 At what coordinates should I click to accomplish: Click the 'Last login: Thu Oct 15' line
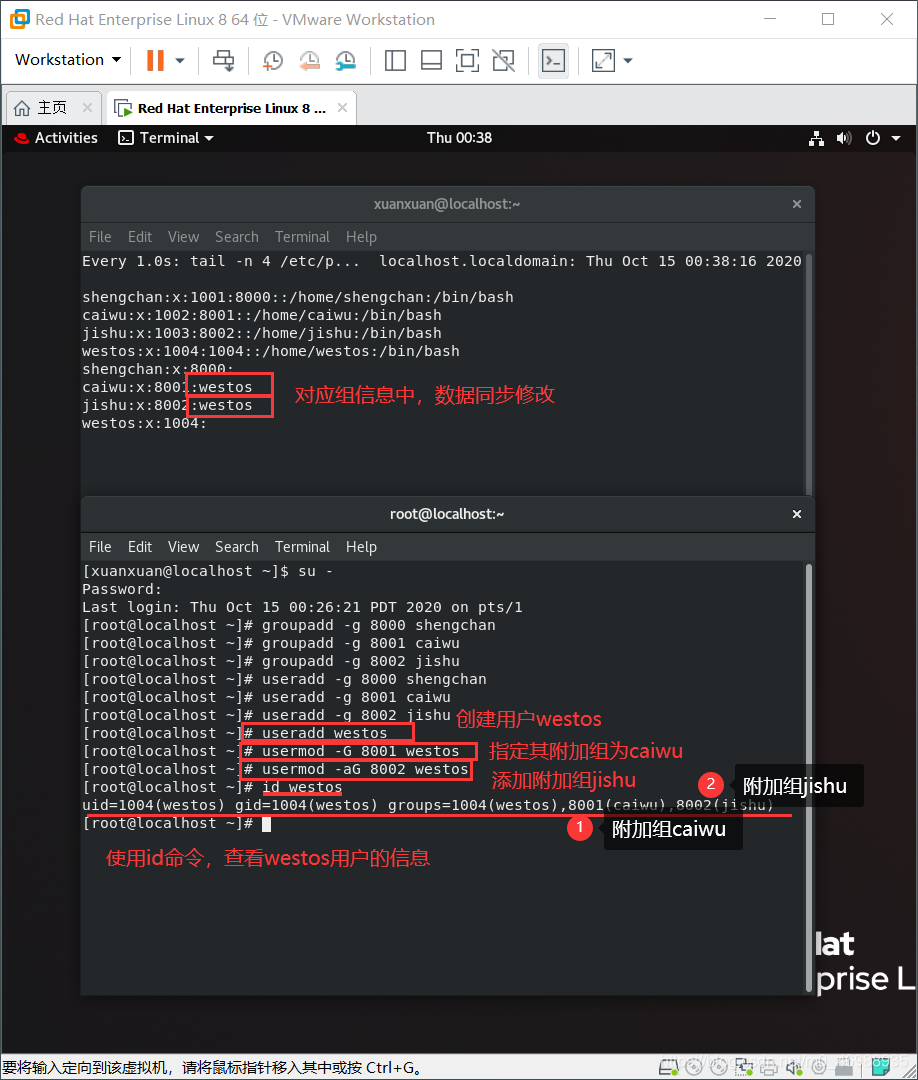click(x=302, y=608)
